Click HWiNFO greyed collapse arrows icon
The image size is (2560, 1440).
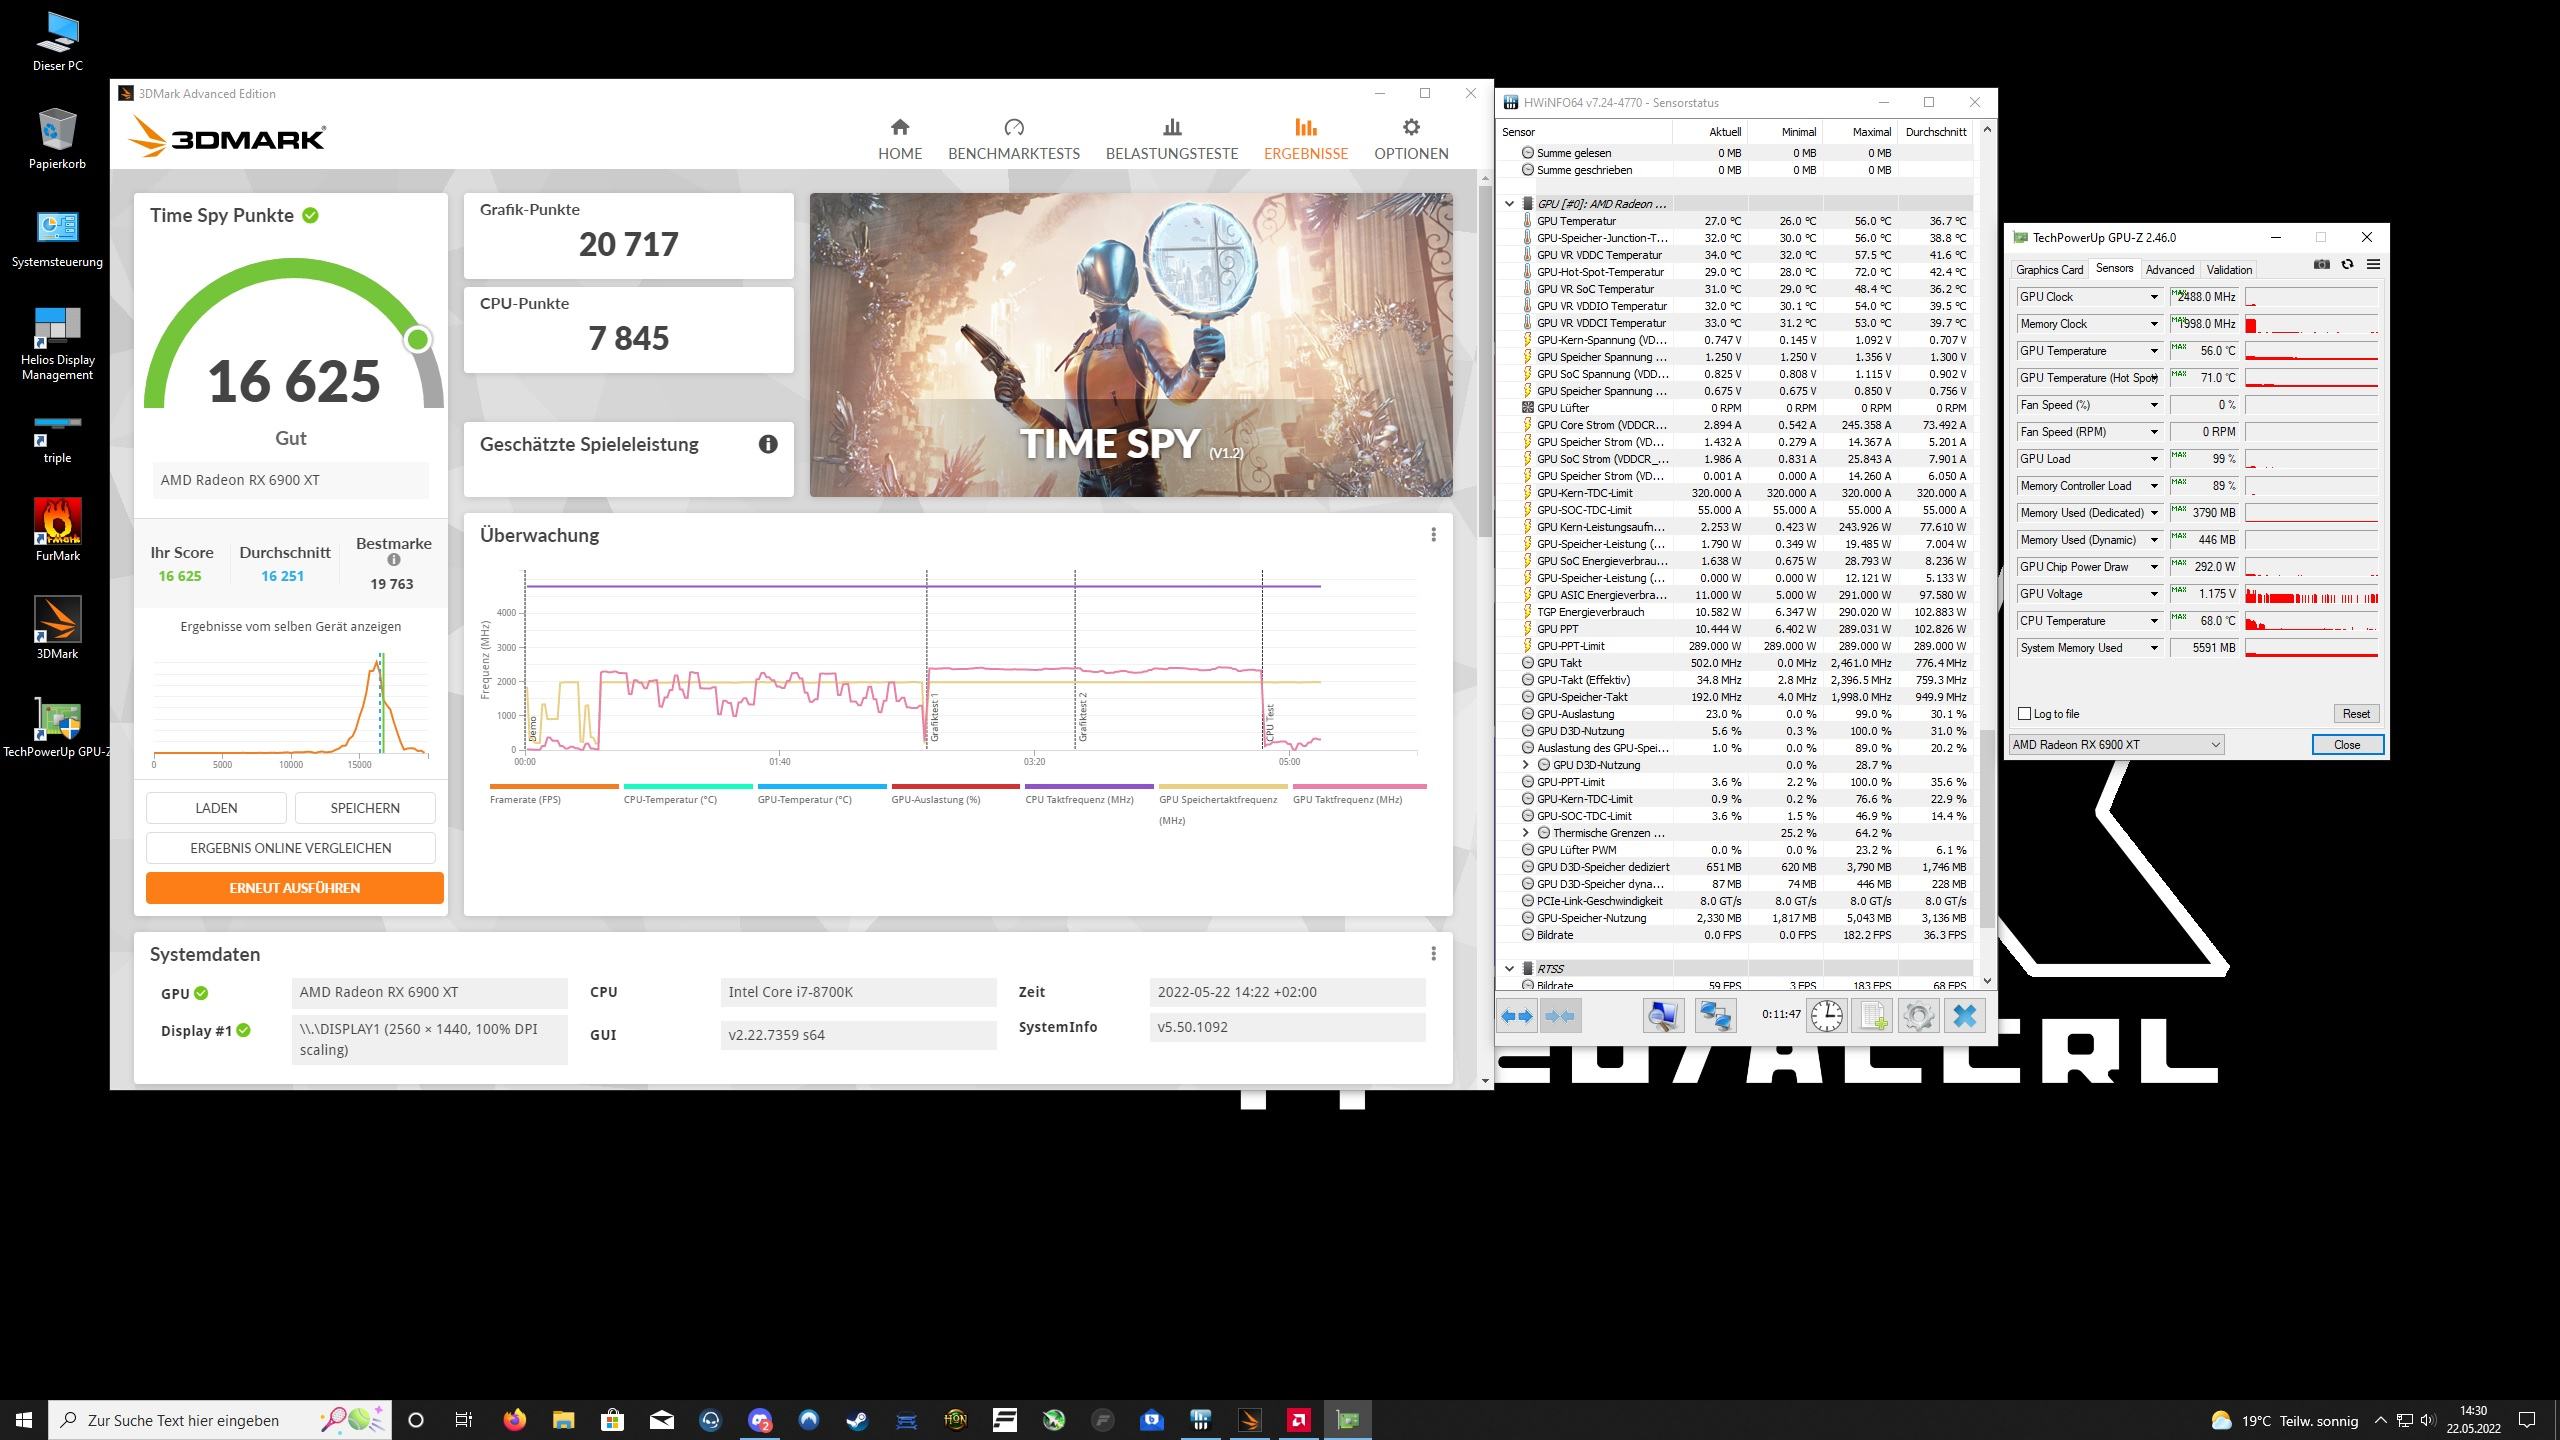pyautogui.click(x=1560, y=1016)
